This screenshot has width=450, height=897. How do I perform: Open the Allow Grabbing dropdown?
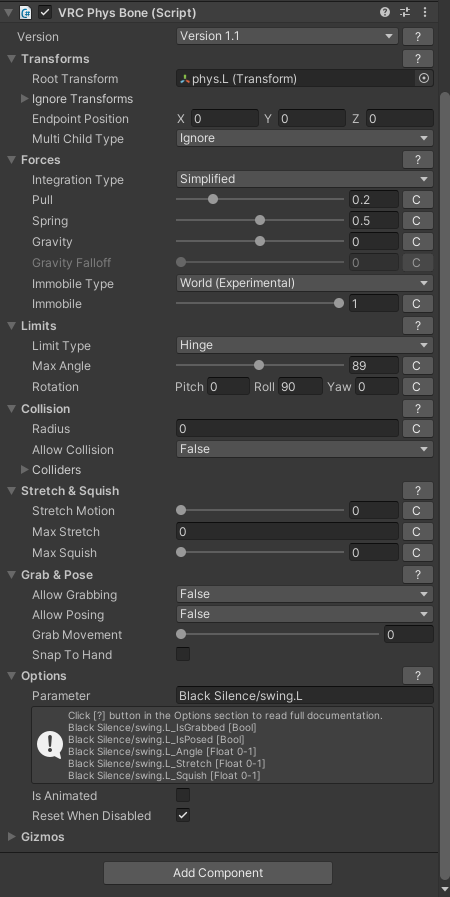(304, 594)
